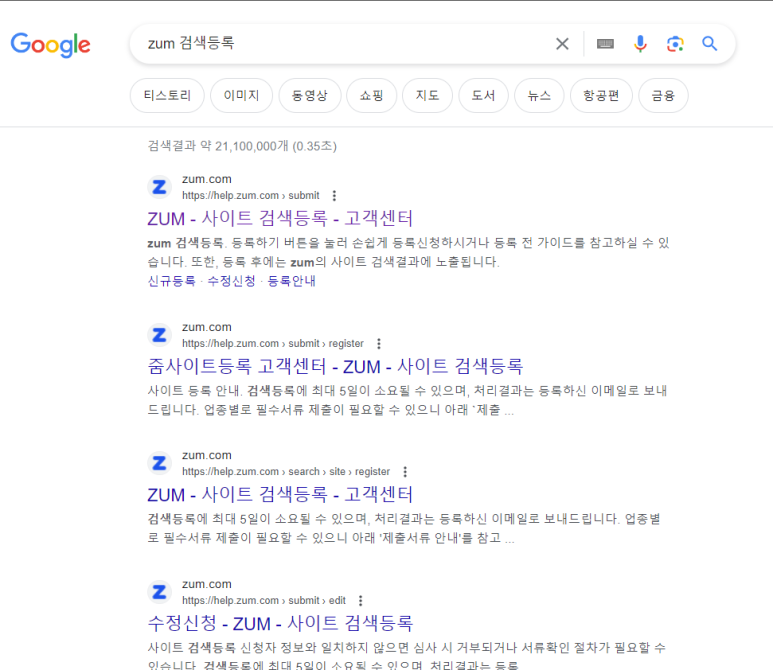Open three-dot menu for submit › register result

pos(379,344)
